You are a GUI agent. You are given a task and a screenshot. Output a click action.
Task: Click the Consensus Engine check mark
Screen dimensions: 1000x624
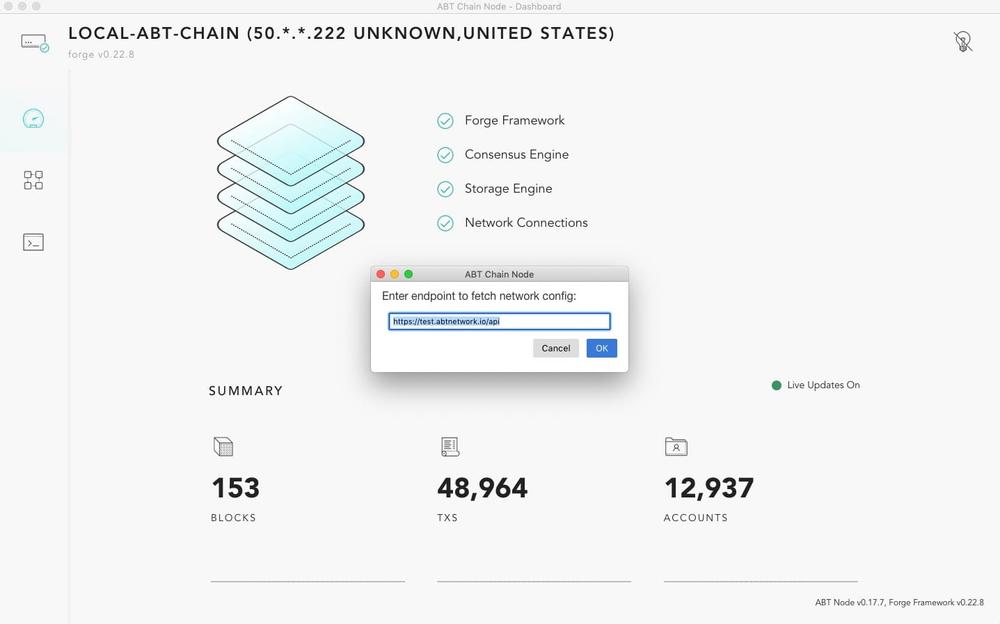coord(445,155)
